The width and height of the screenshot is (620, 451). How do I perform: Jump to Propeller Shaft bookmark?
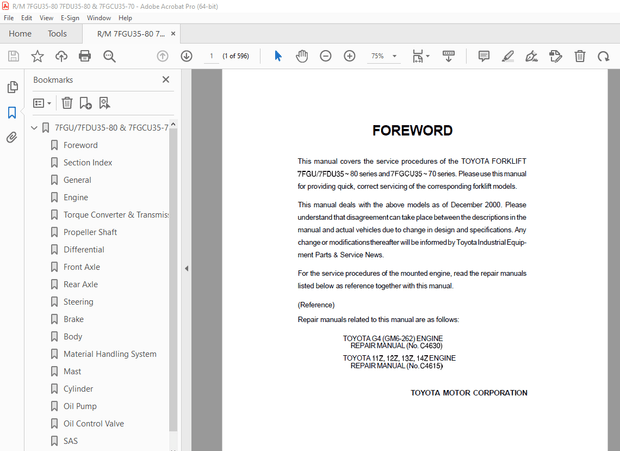tap(90, 232)
